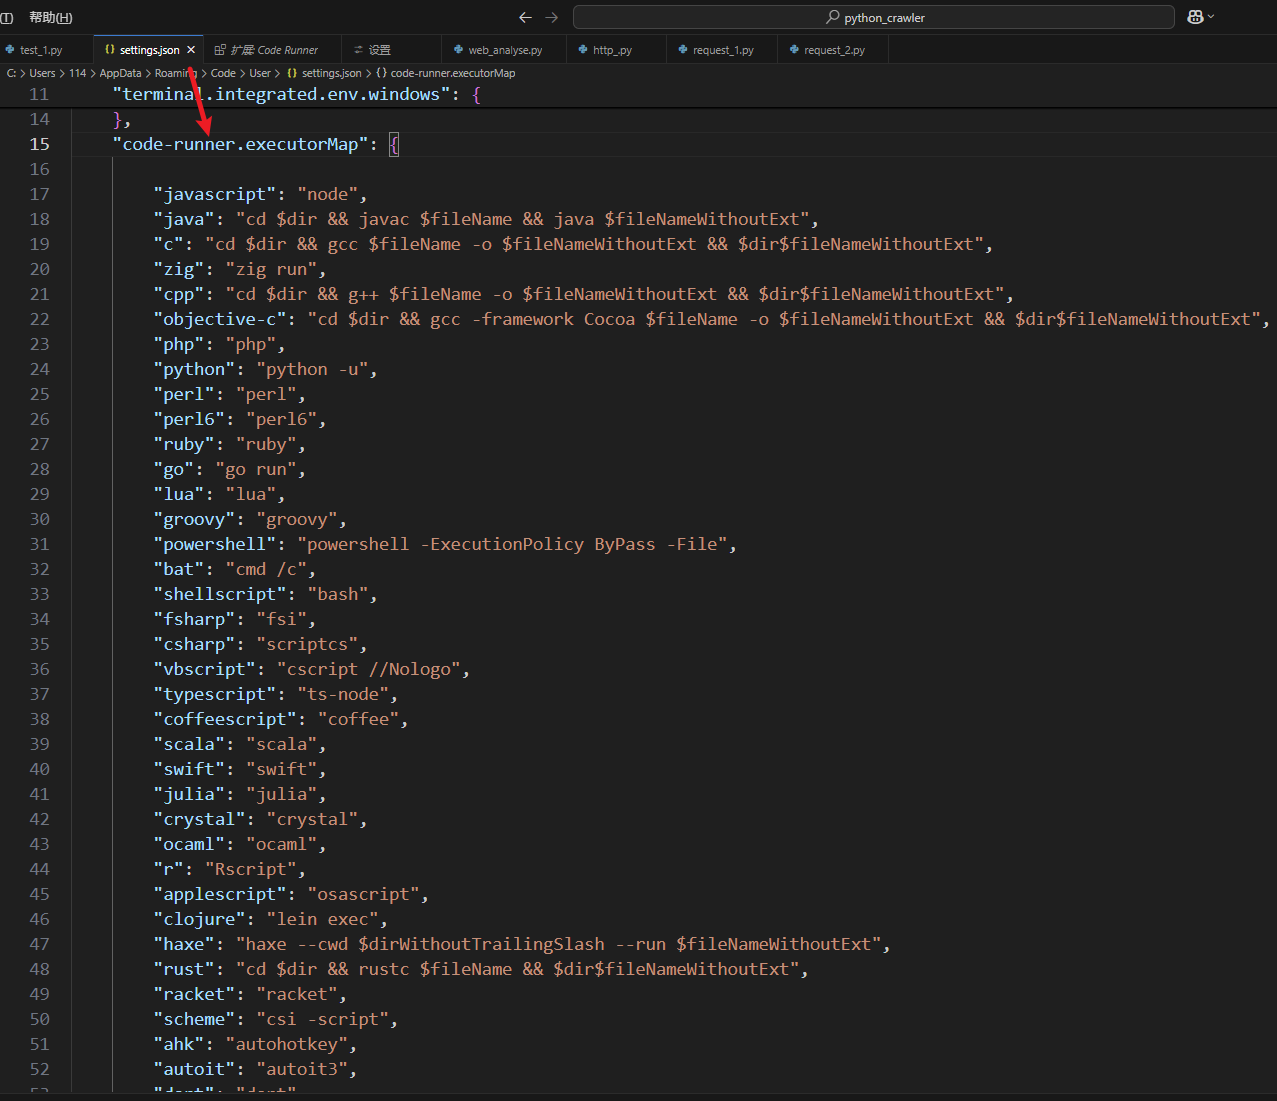Close the settings.json tab
Screen dimensions: 1277x1101
pos(190,47)
